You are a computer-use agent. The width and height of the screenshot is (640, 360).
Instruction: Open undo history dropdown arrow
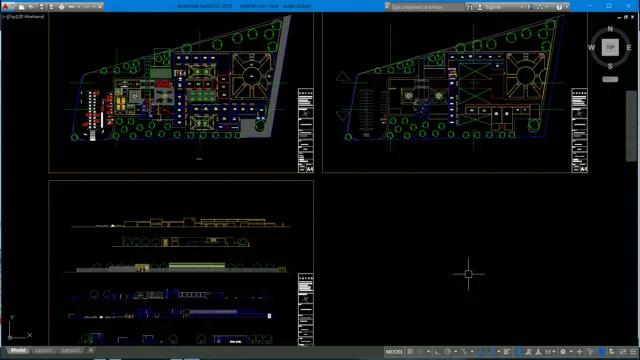79,7
